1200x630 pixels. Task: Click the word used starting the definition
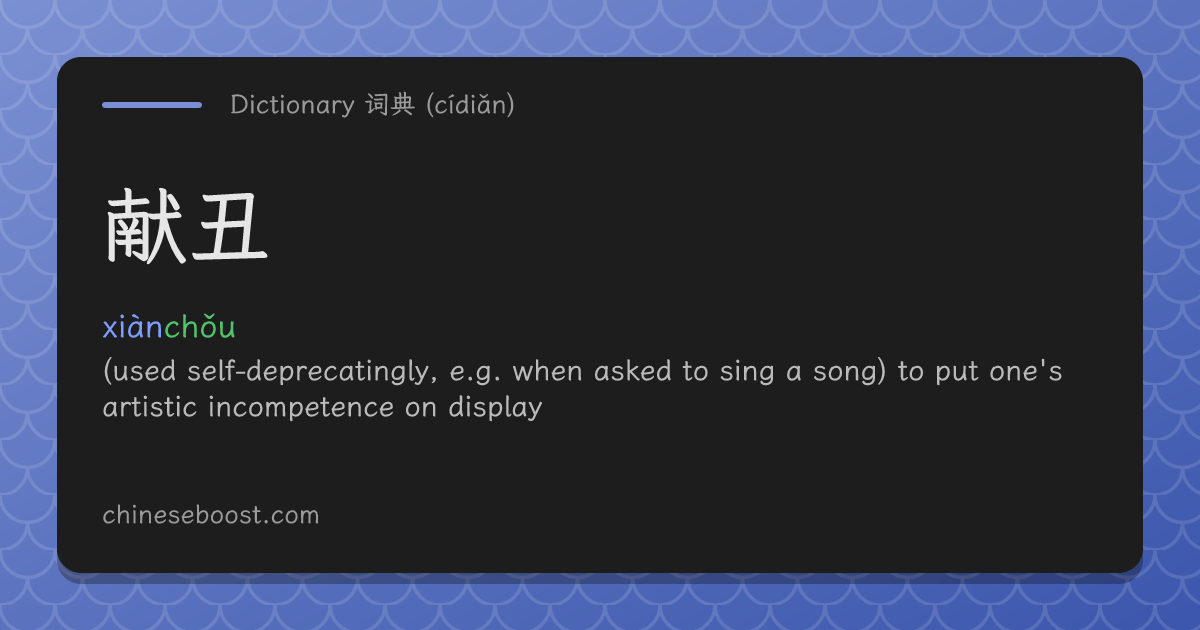141,372
